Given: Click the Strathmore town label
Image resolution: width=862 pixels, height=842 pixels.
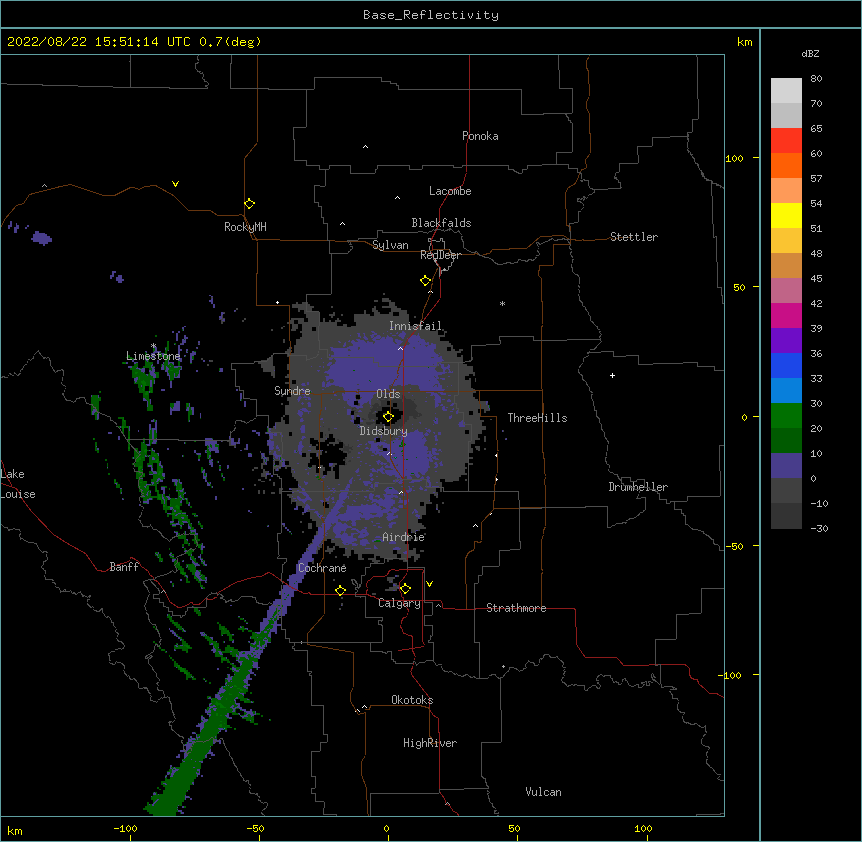Looking at the screenshot, I should pyautogui.click(x=516, y=608).
